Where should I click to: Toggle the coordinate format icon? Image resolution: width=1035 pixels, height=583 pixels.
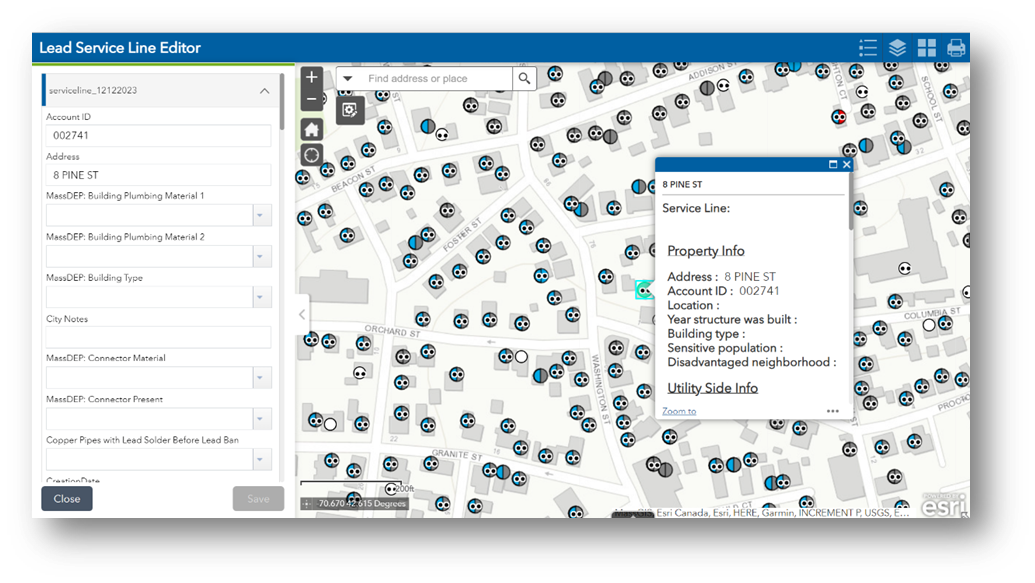click(x=307, y=504)
